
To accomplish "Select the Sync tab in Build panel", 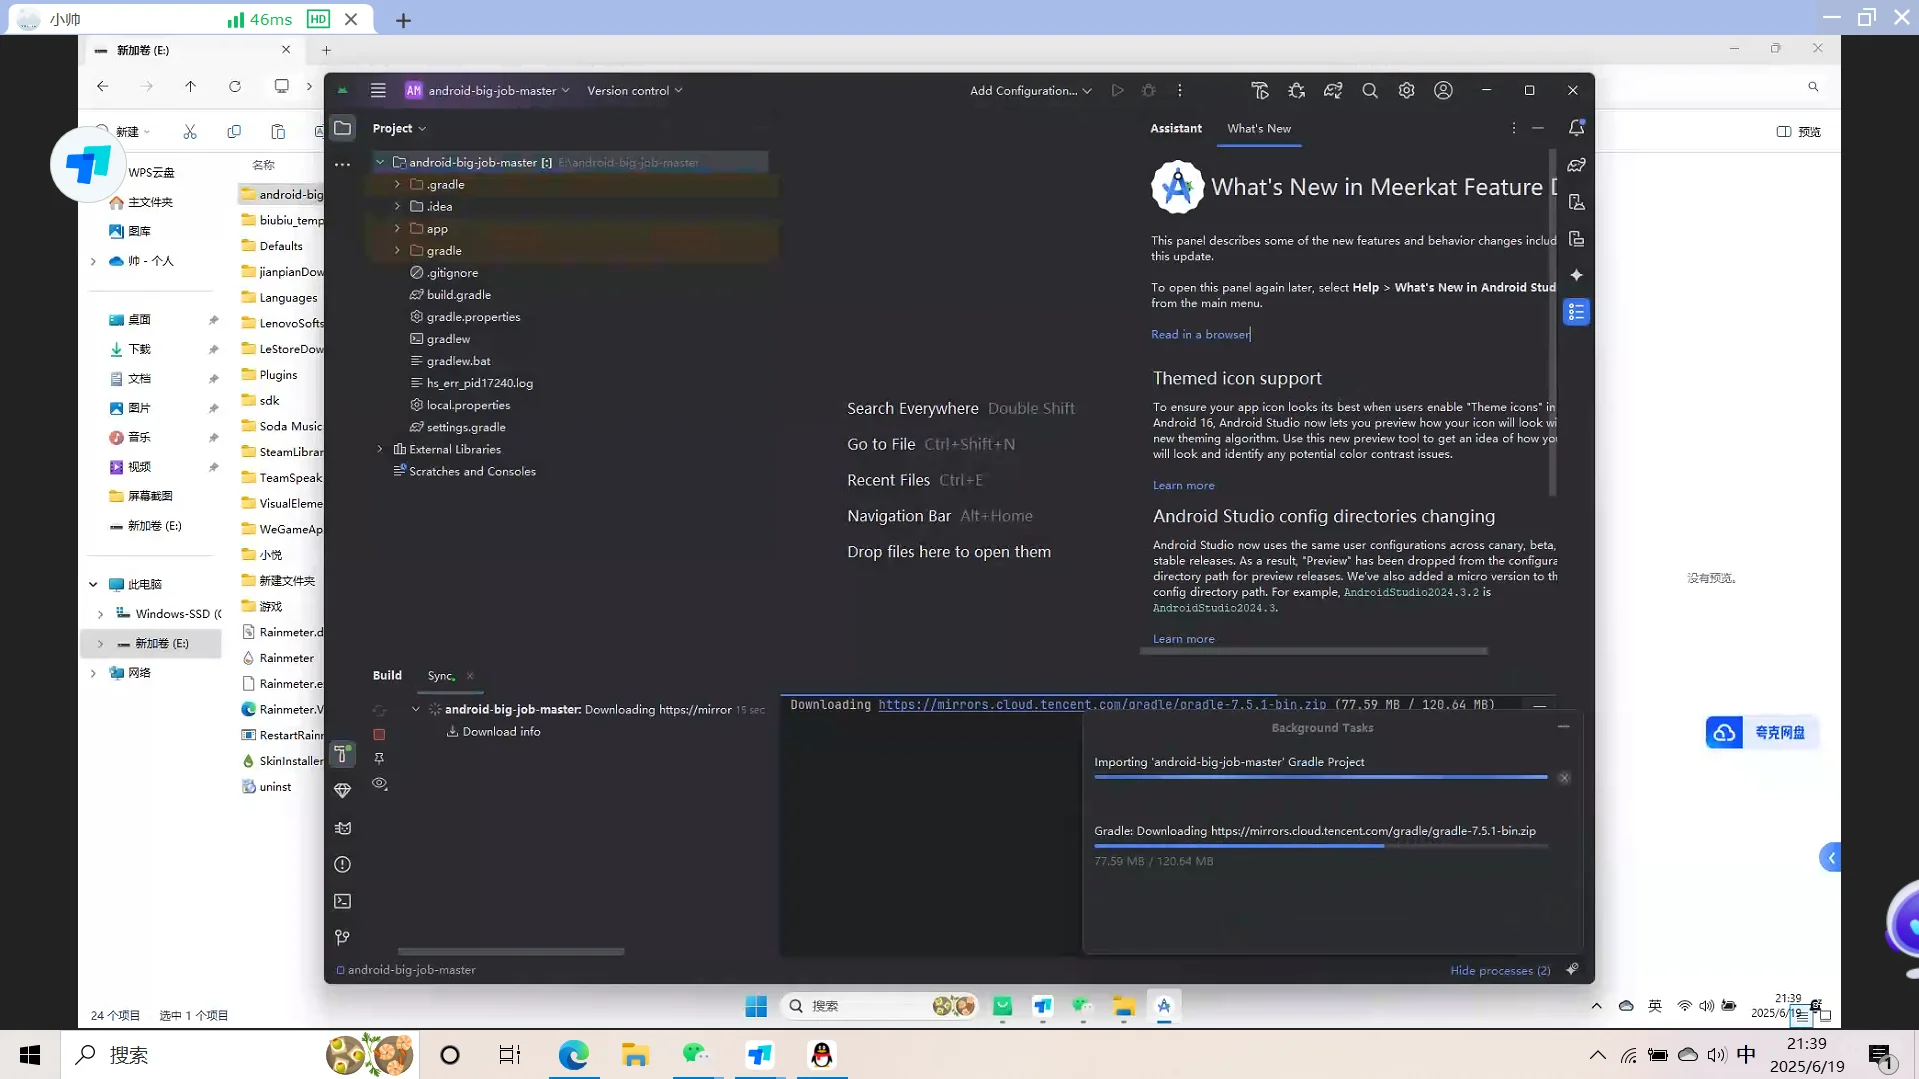I will click(x=441, y=676).
